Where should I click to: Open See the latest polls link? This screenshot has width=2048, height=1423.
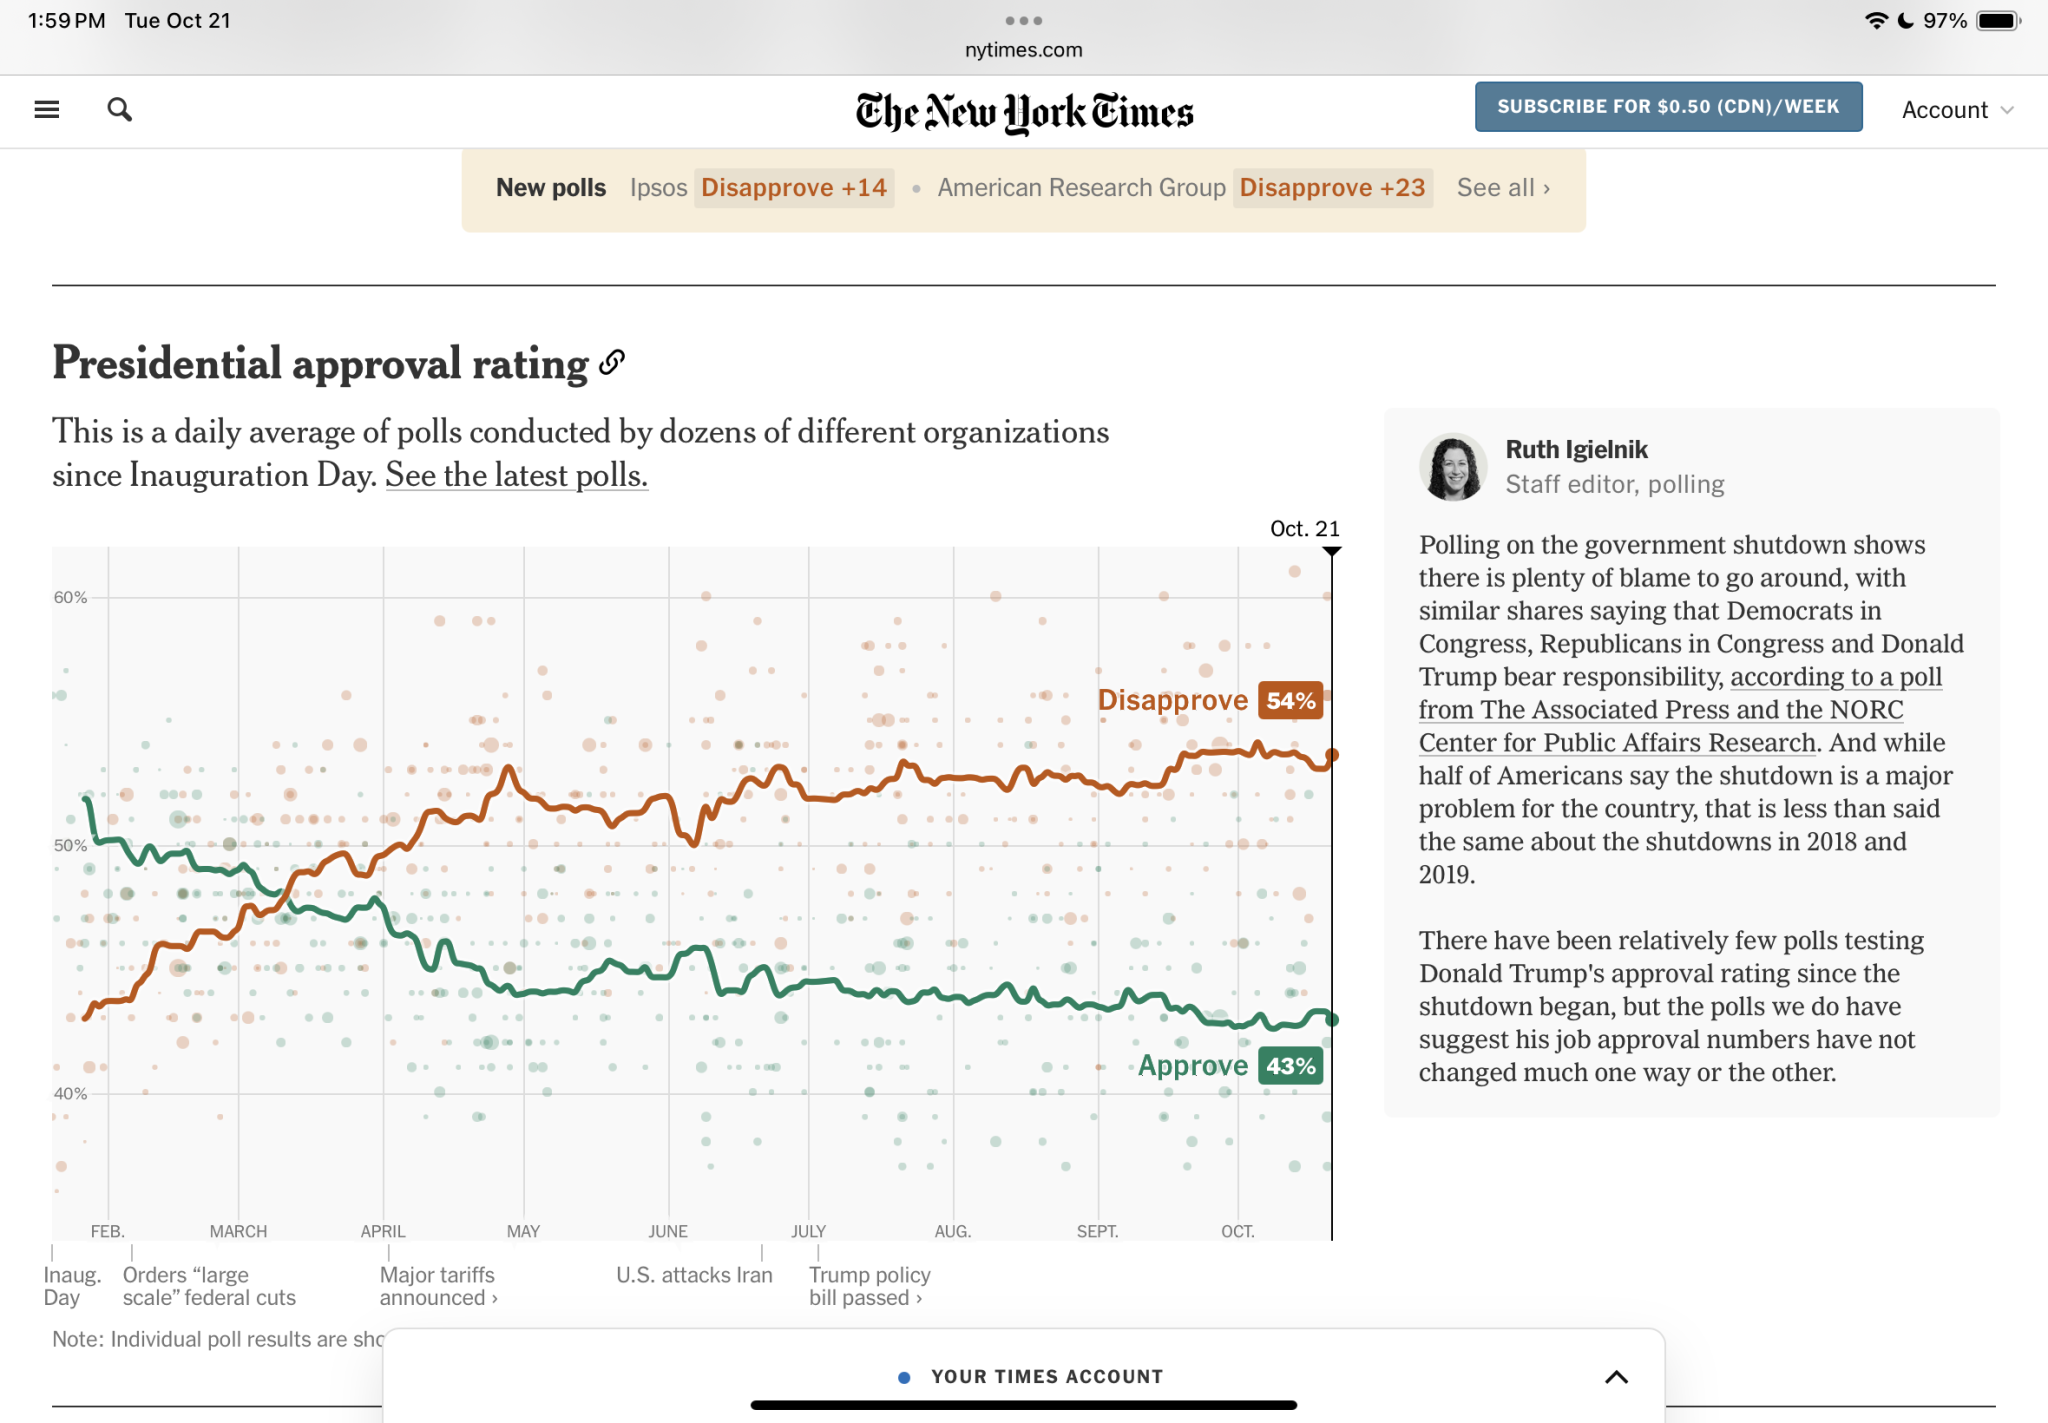pos(516,475)
